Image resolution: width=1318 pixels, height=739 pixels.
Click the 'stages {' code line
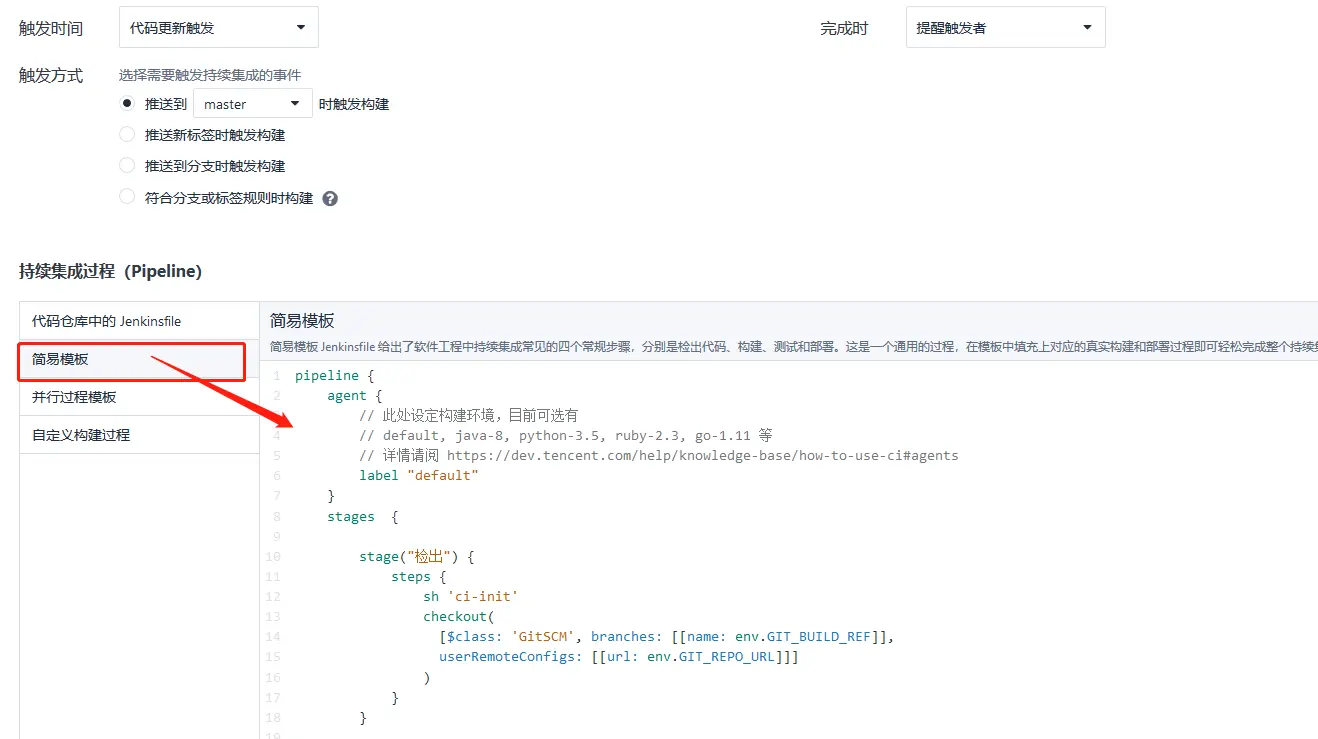click(363, 516)
